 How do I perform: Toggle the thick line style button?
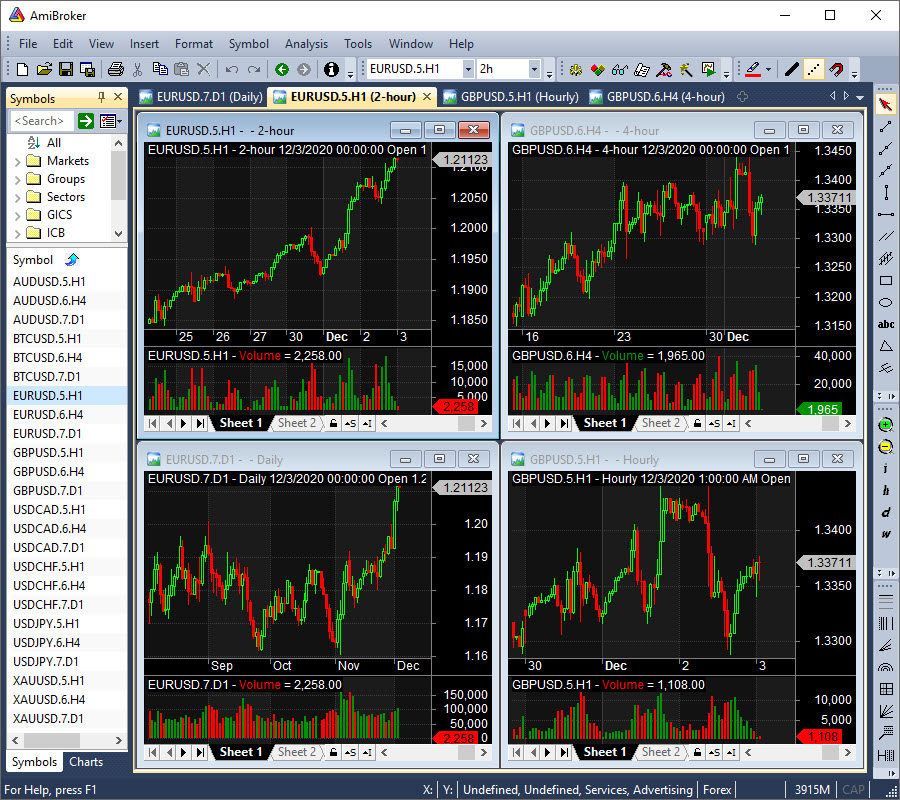(792, 69)
